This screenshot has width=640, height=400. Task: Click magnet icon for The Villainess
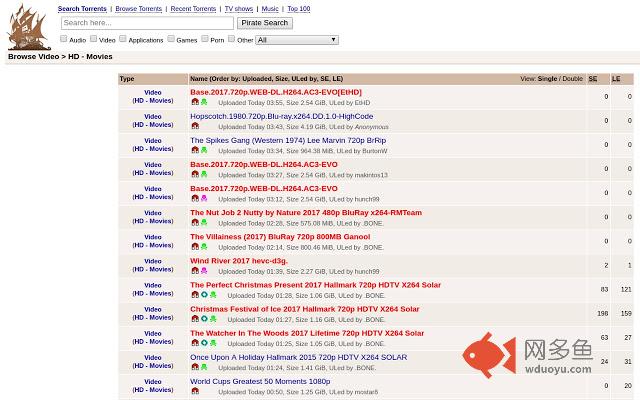[195, 247]
